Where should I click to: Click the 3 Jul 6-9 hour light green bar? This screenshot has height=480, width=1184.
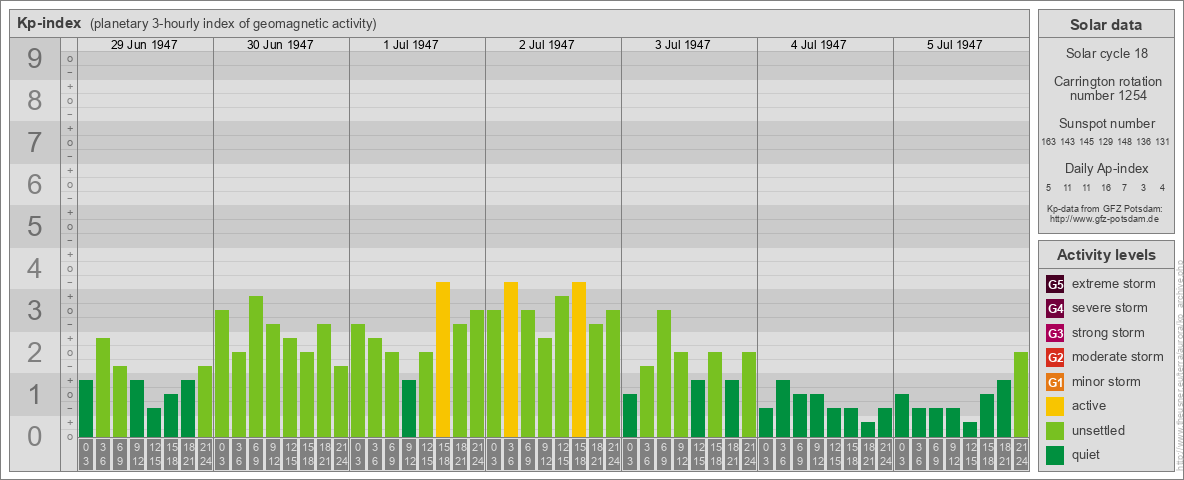tap(664, 374)
